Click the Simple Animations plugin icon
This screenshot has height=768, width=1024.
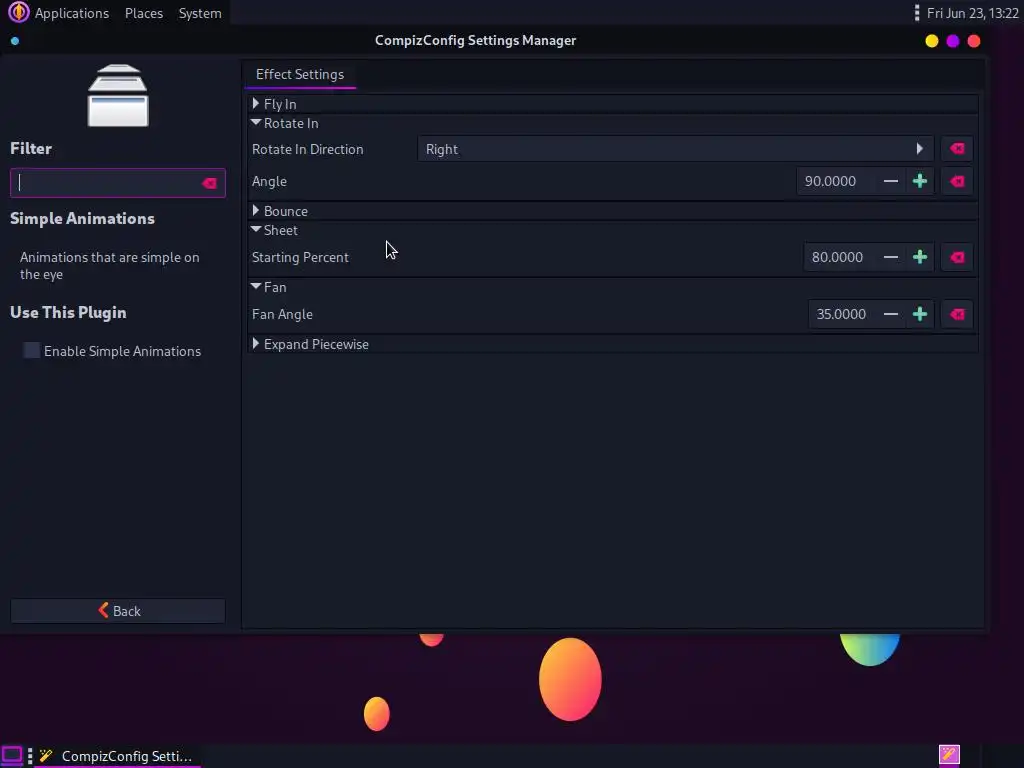(x=118, y=95)
